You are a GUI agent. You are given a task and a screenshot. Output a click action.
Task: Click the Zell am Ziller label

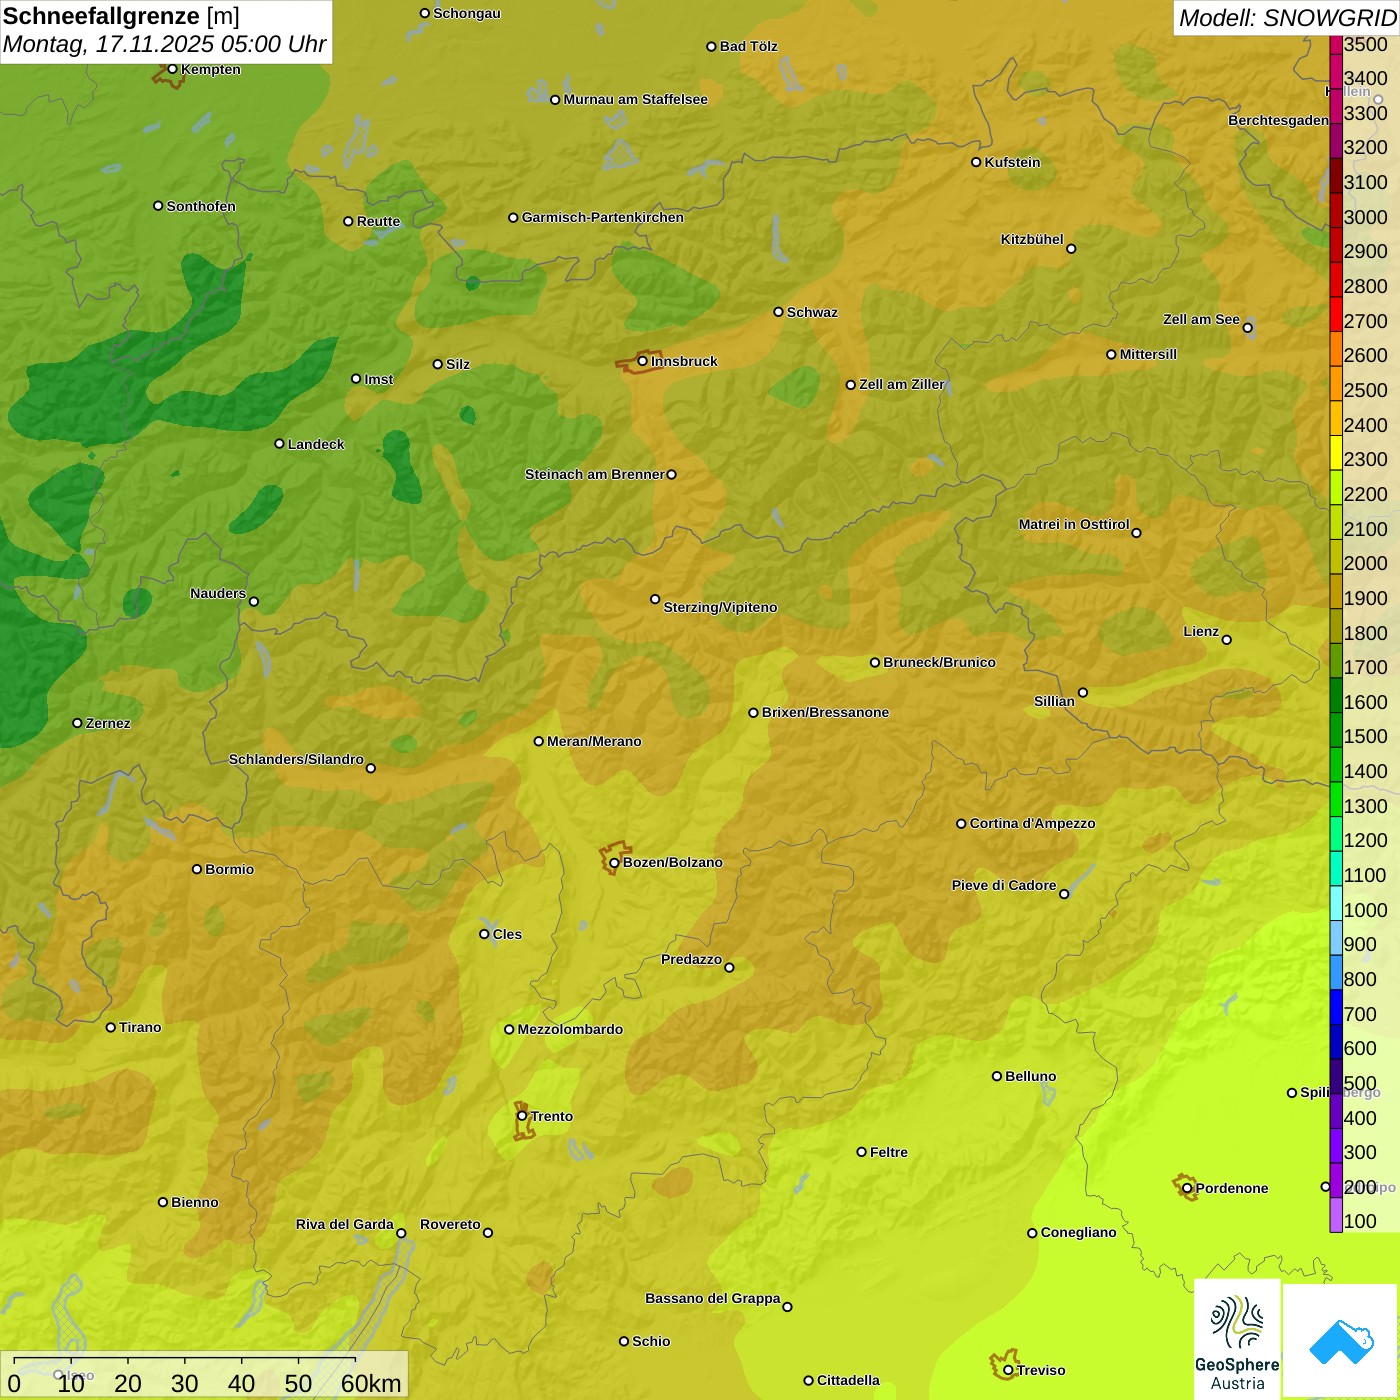click(902, 384)
